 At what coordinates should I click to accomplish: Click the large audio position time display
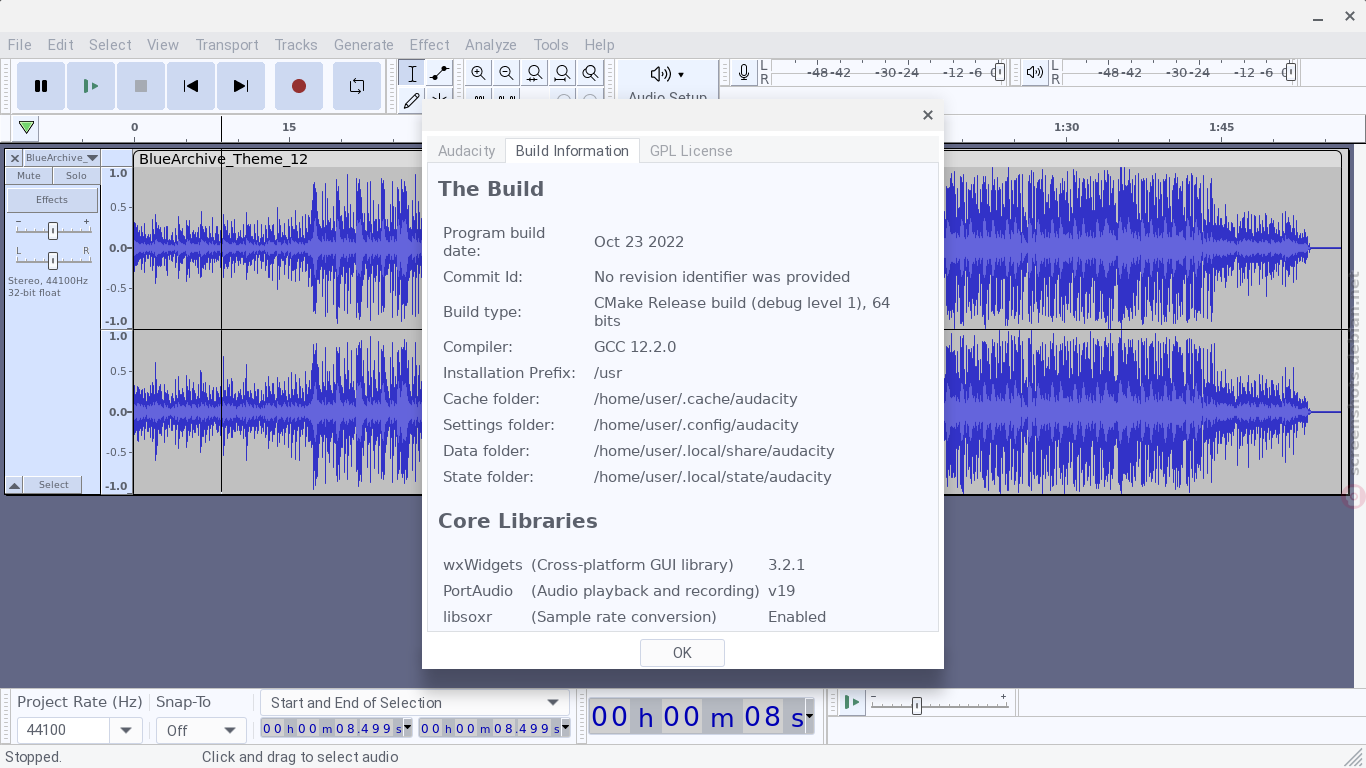(x=697, y=717)
